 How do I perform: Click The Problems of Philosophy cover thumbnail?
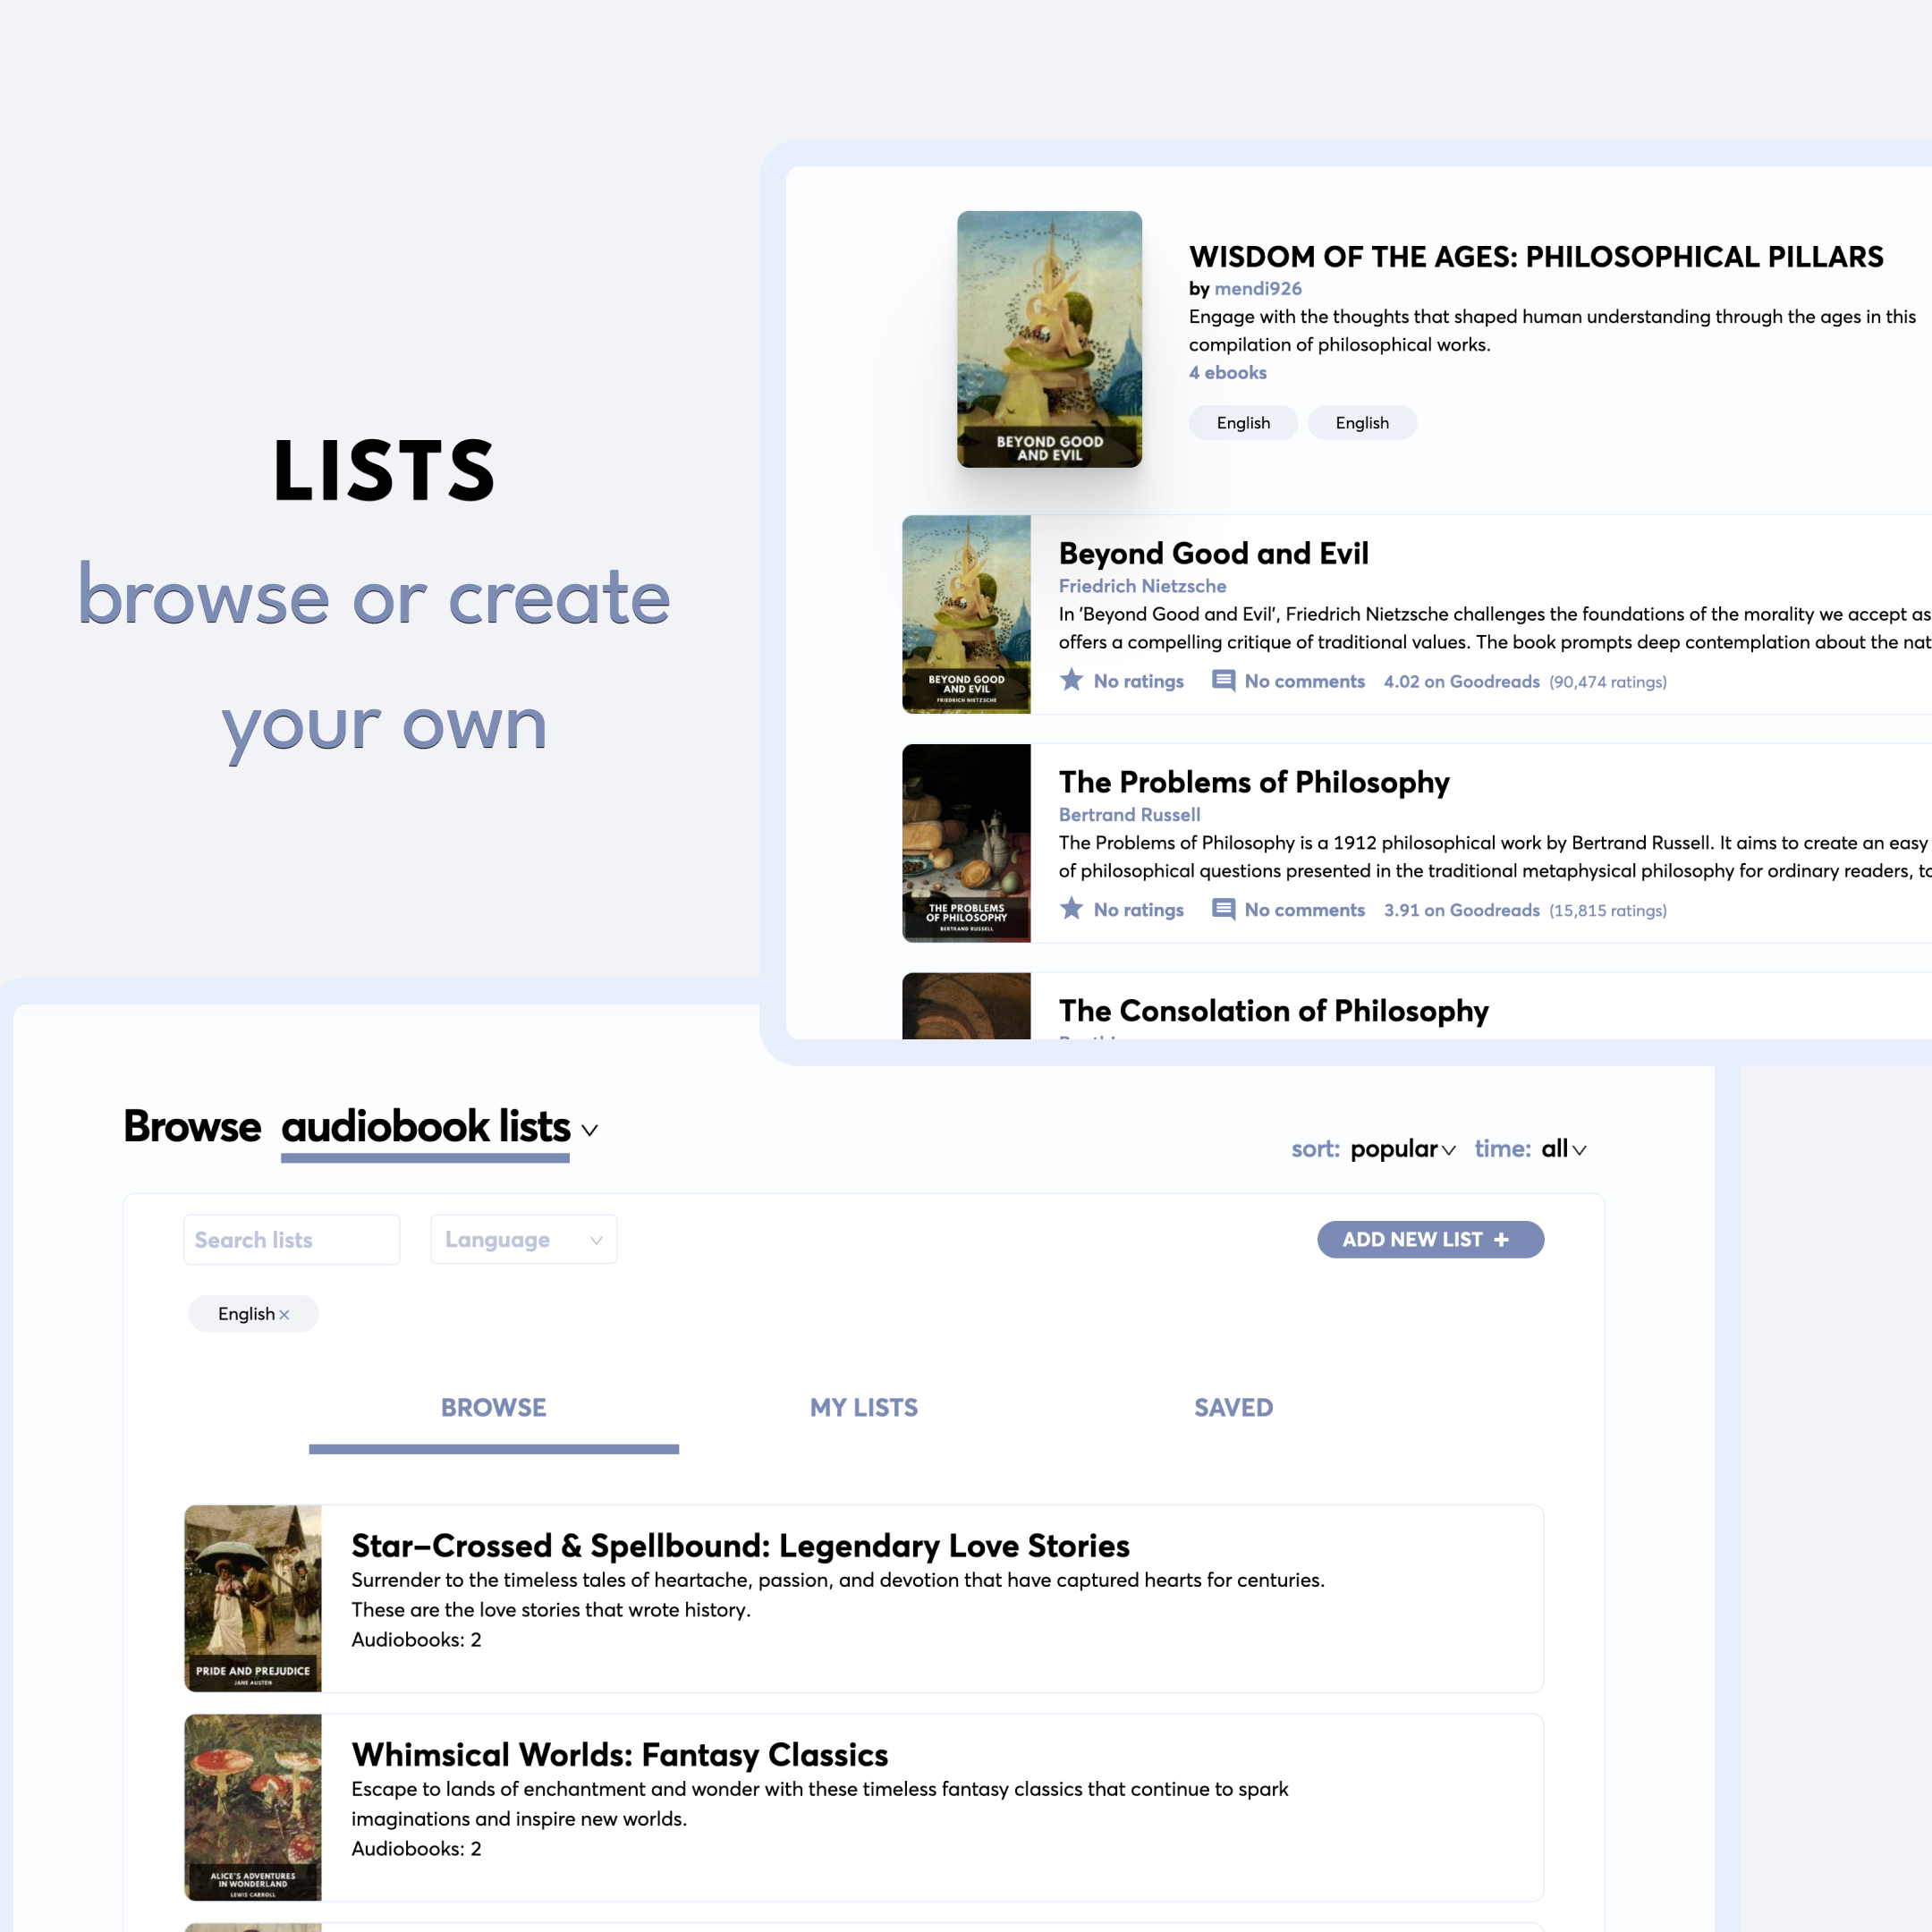coord(966,843)
